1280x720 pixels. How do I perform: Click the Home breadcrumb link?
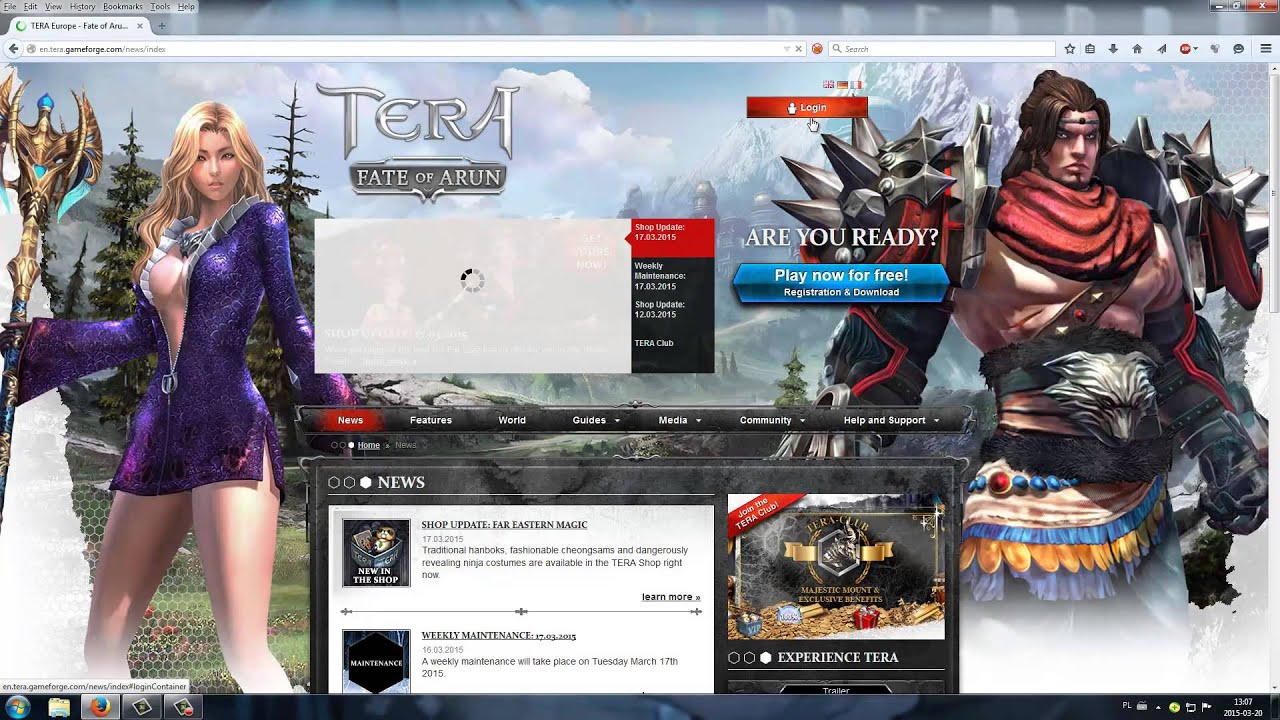tap(369, 445)
